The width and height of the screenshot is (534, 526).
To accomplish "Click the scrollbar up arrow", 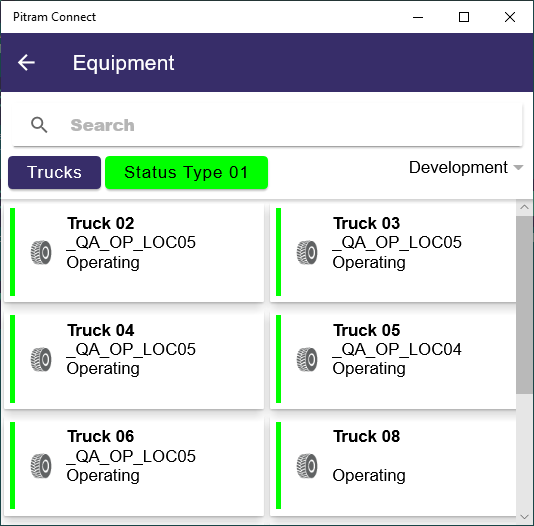I will [x=524, y=207].
